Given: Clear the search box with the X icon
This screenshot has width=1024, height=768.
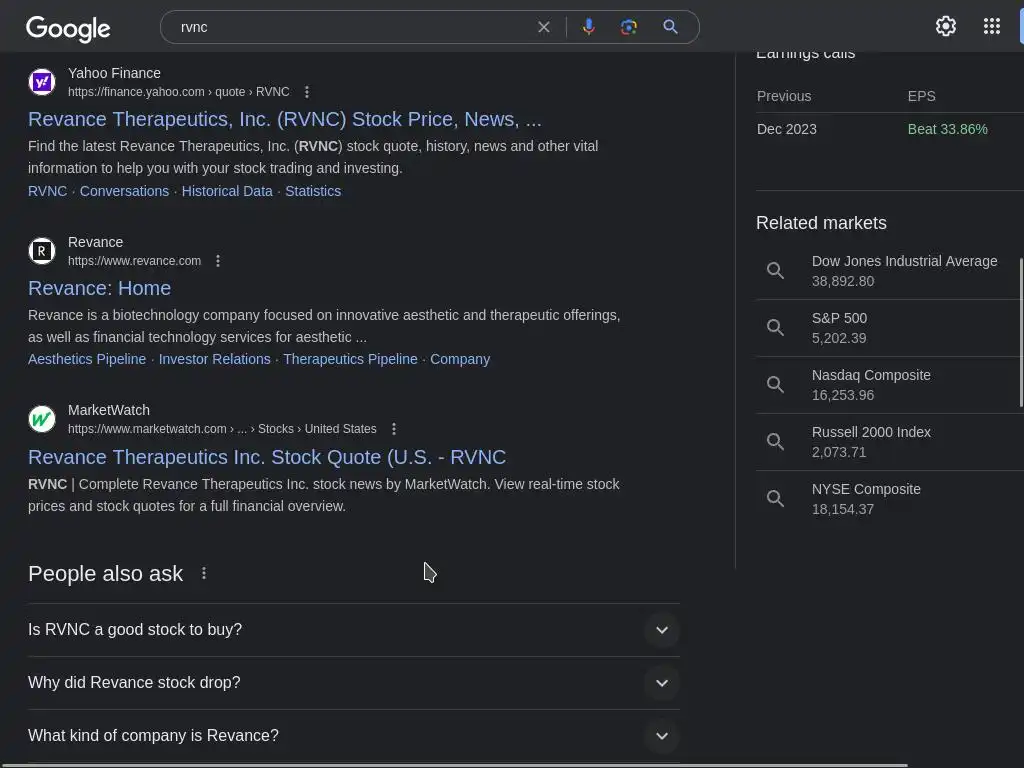Looking at the screenshot, I should (x=543, y=27).
